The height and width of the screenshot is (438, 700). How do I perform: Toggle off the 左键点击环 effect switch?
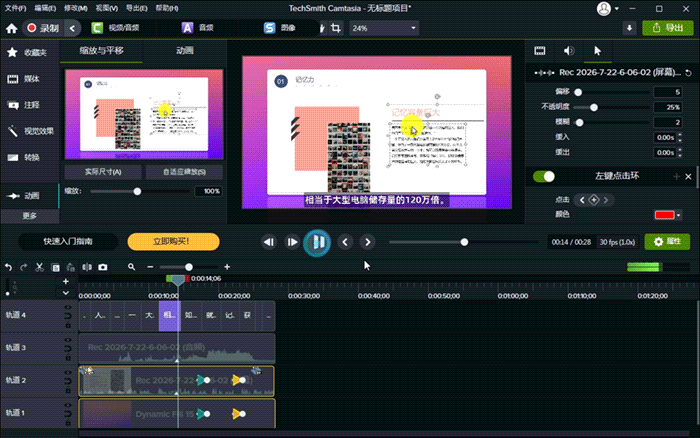544,176
